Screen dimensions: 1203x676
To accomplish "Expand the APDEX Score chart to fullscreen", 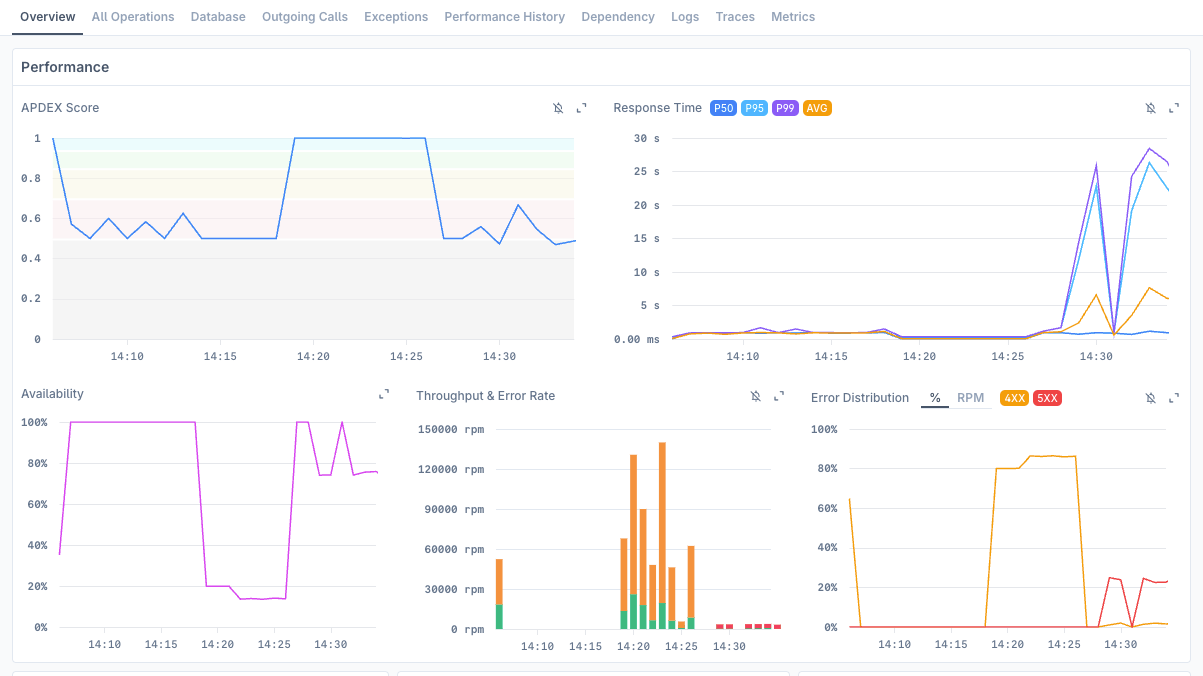I will click(x=582, y=108).
